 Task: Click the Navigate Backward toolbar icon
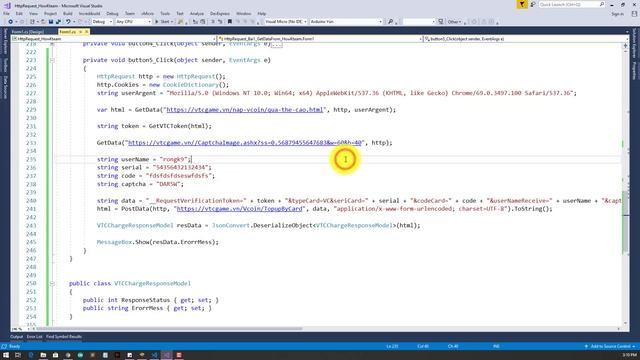tap(10, 22)
